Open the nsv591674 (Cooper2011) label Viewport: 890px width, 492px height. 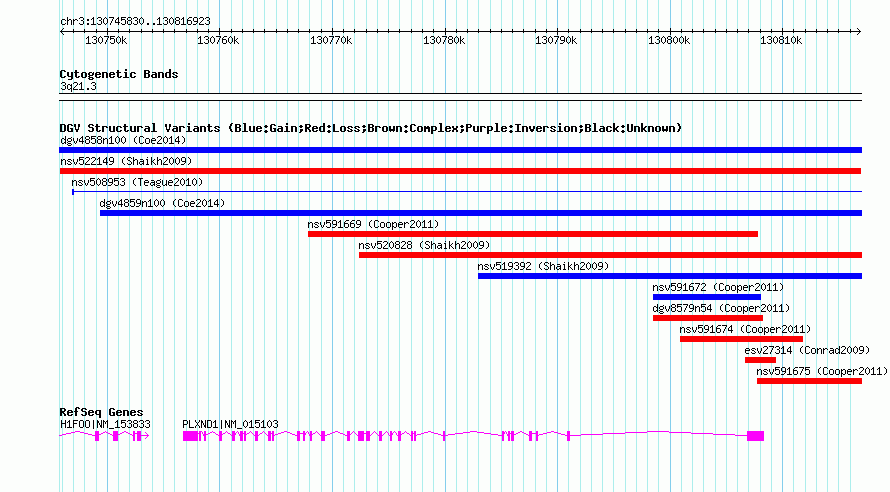tap(745, 329)
